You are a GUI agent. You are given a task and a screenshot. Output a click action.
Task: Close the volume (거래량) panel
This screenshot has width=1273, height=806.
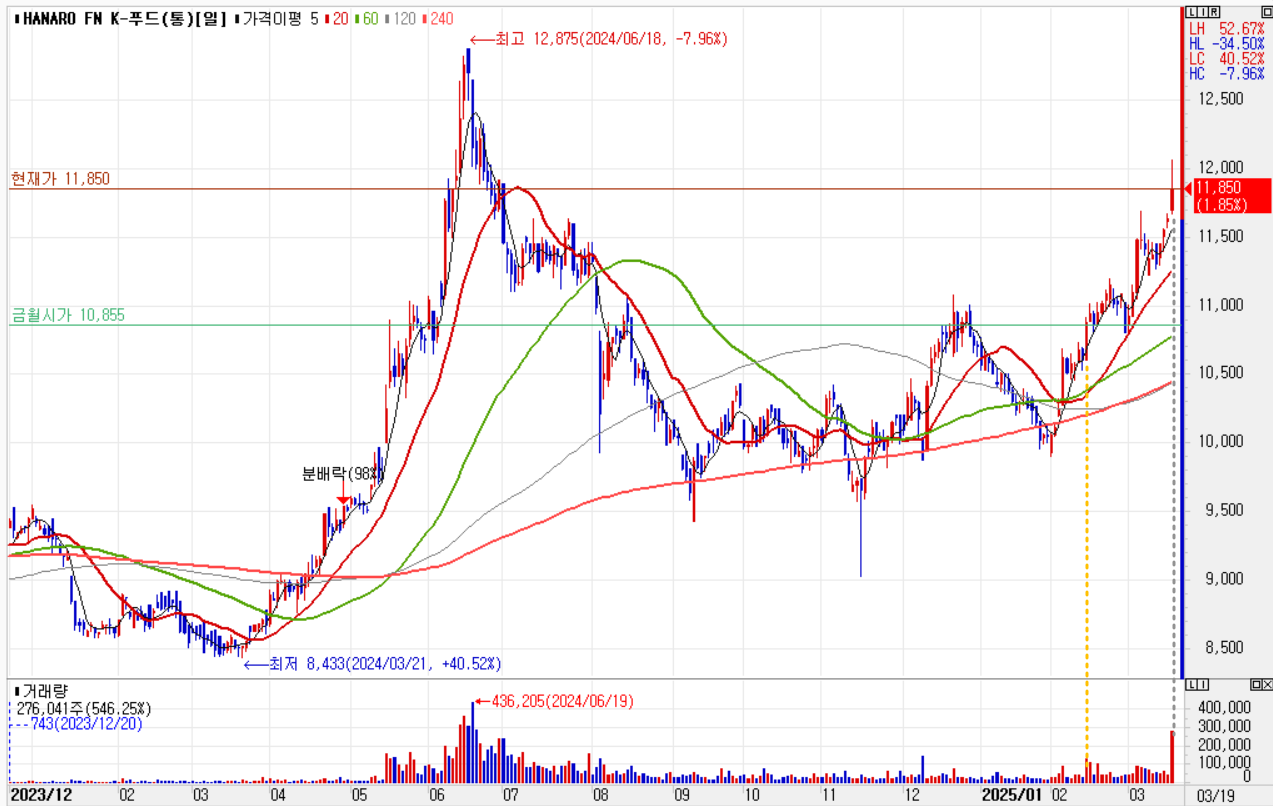tap(1267, 685)
